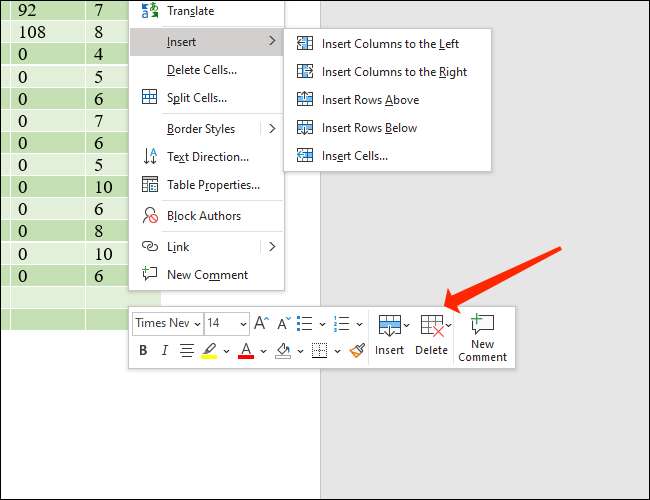Expand the Border Styles arrow
The height and width of the screenshot is (500, 650).
point(272,129)
